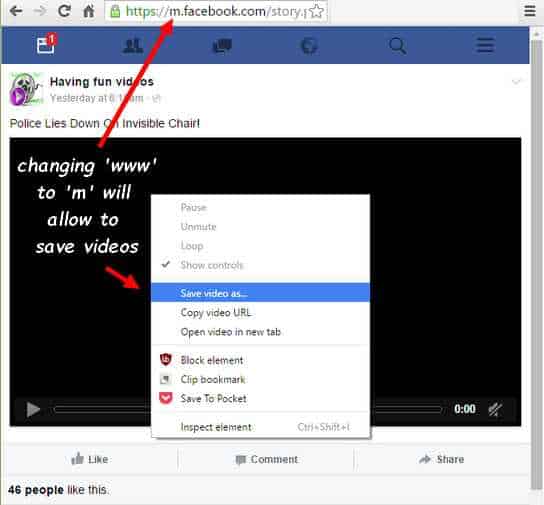This screenshot has width=544, height=505.
Task: Bookmark the page with star icon
Action: (316, 11)
